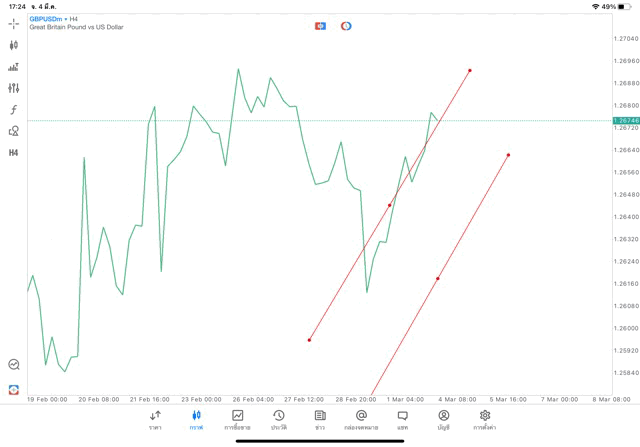Screen dimensions: 640x447
Task: Open the news (ข่าว) tab
Action: coord(320,419)
